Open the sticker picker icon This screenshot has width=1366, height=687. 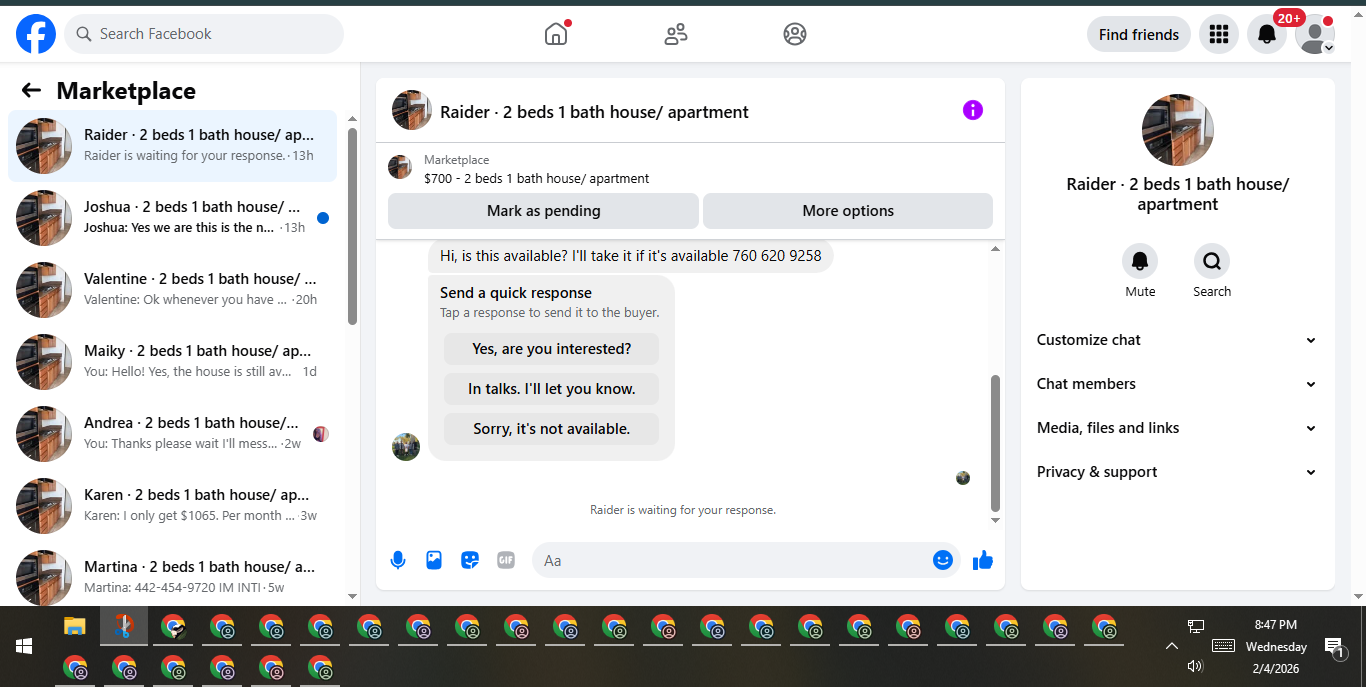coord(470,560)
